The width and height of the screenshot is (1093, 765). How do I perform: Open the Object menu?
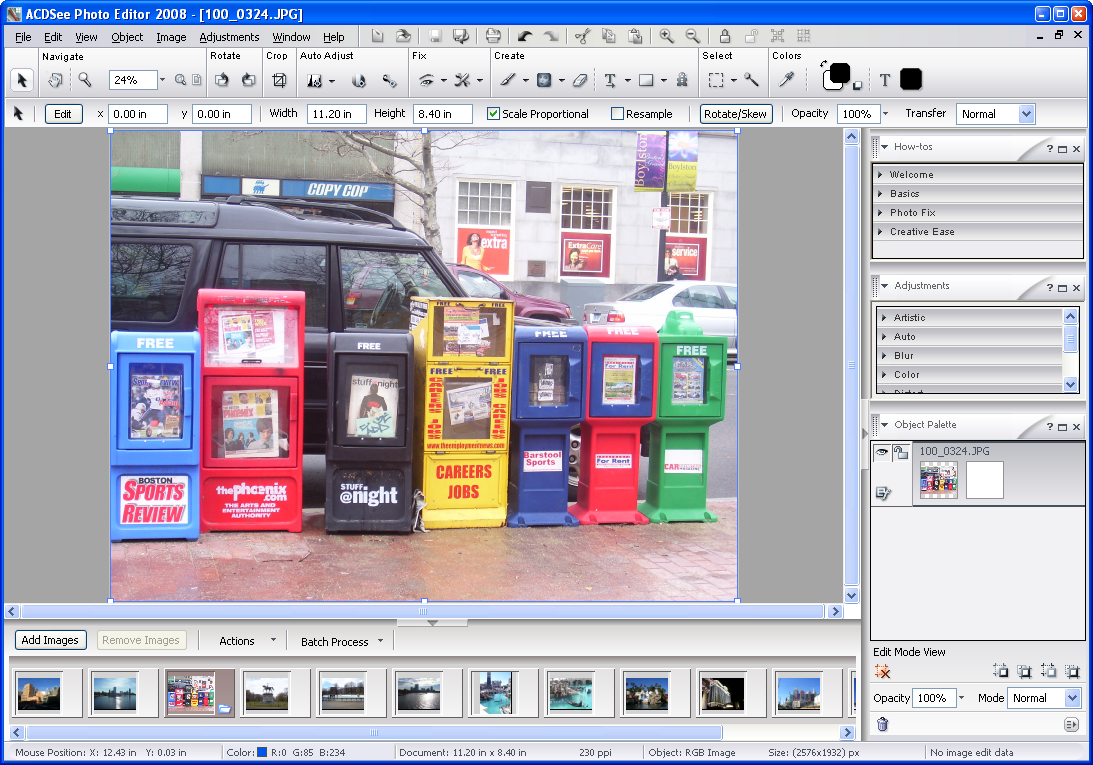tap(127, 37)
